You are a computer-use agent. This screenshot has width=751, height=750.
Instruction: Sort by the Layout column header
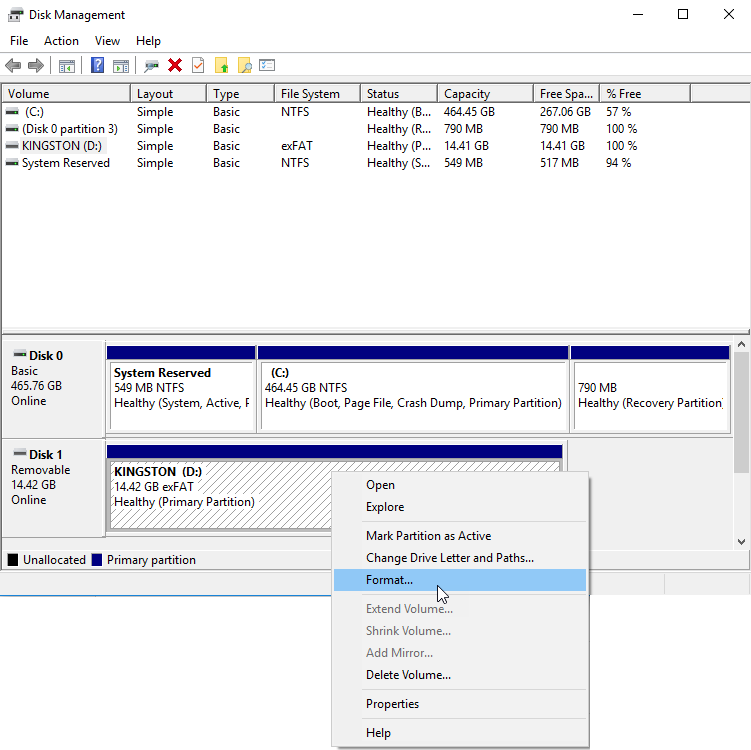169,93
